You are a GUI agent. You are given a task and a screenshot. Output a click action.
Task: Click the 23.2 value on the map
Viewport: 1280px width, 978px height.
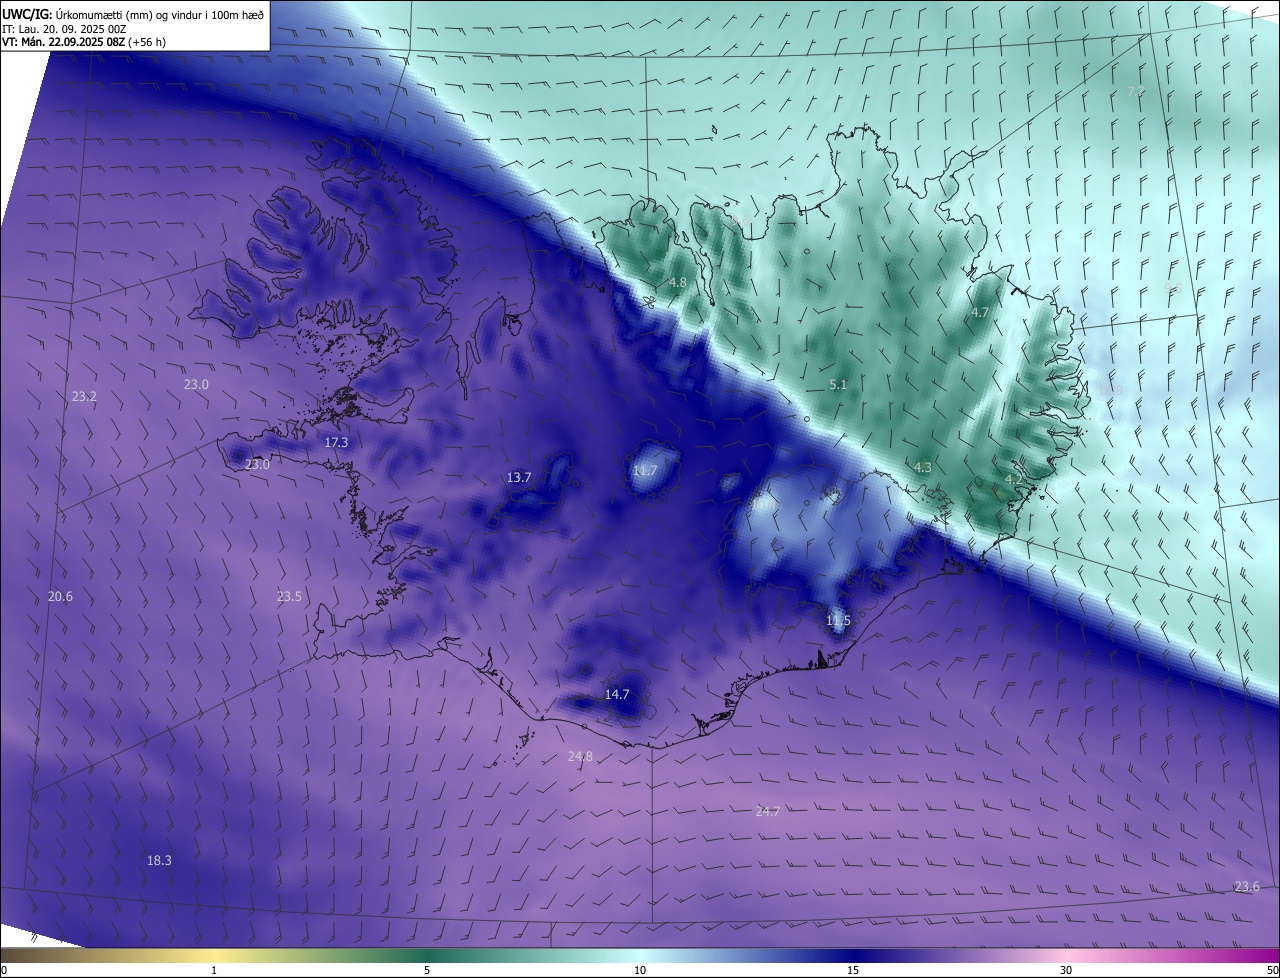(x=84, y=396)
